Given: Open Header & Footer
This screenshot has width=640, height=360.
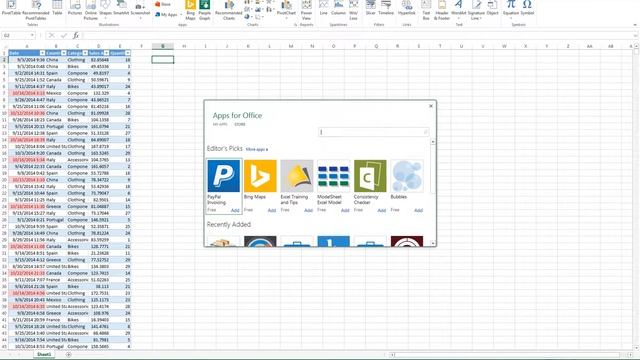Looking at the screenshot, I should tap(442, 10).
